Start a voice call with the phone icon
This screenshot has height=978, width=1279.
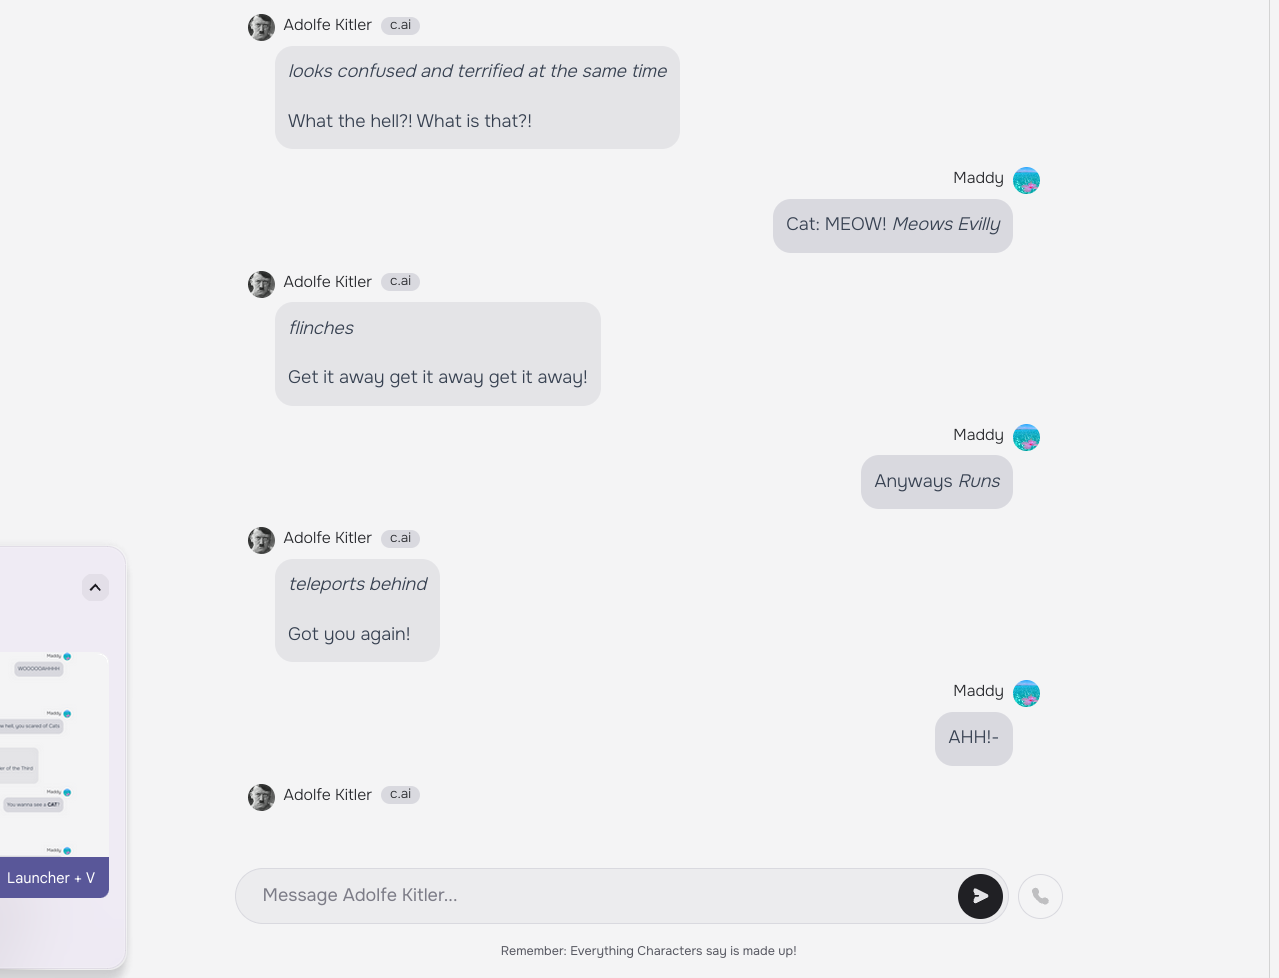1040,896
